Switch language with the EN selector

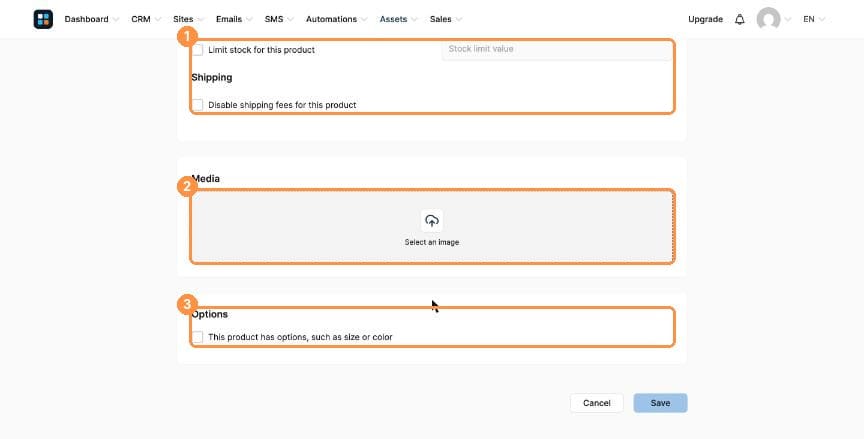pyautogui.click(x=814, y=19)
